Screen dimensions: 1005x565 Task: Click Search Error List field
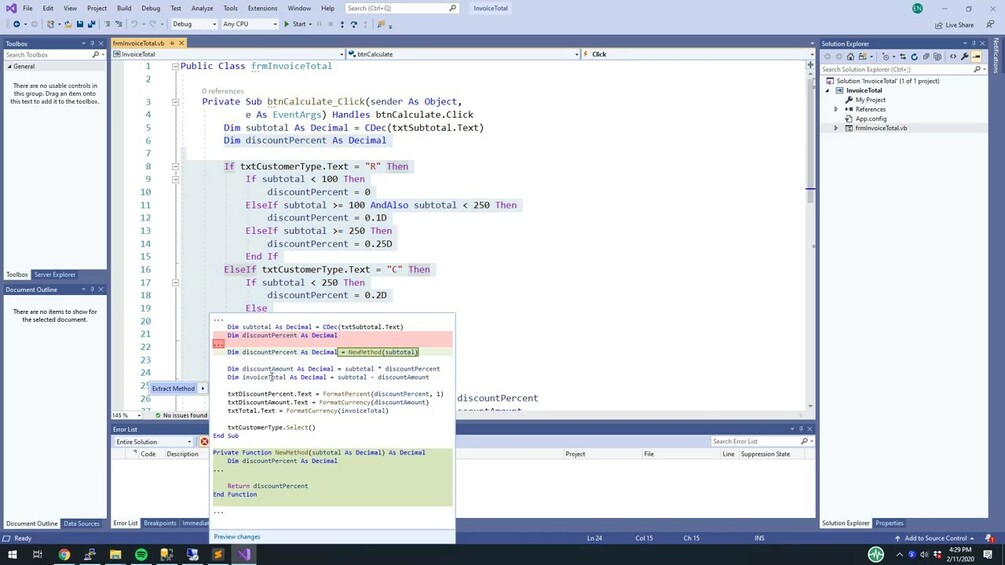point(763,441)
